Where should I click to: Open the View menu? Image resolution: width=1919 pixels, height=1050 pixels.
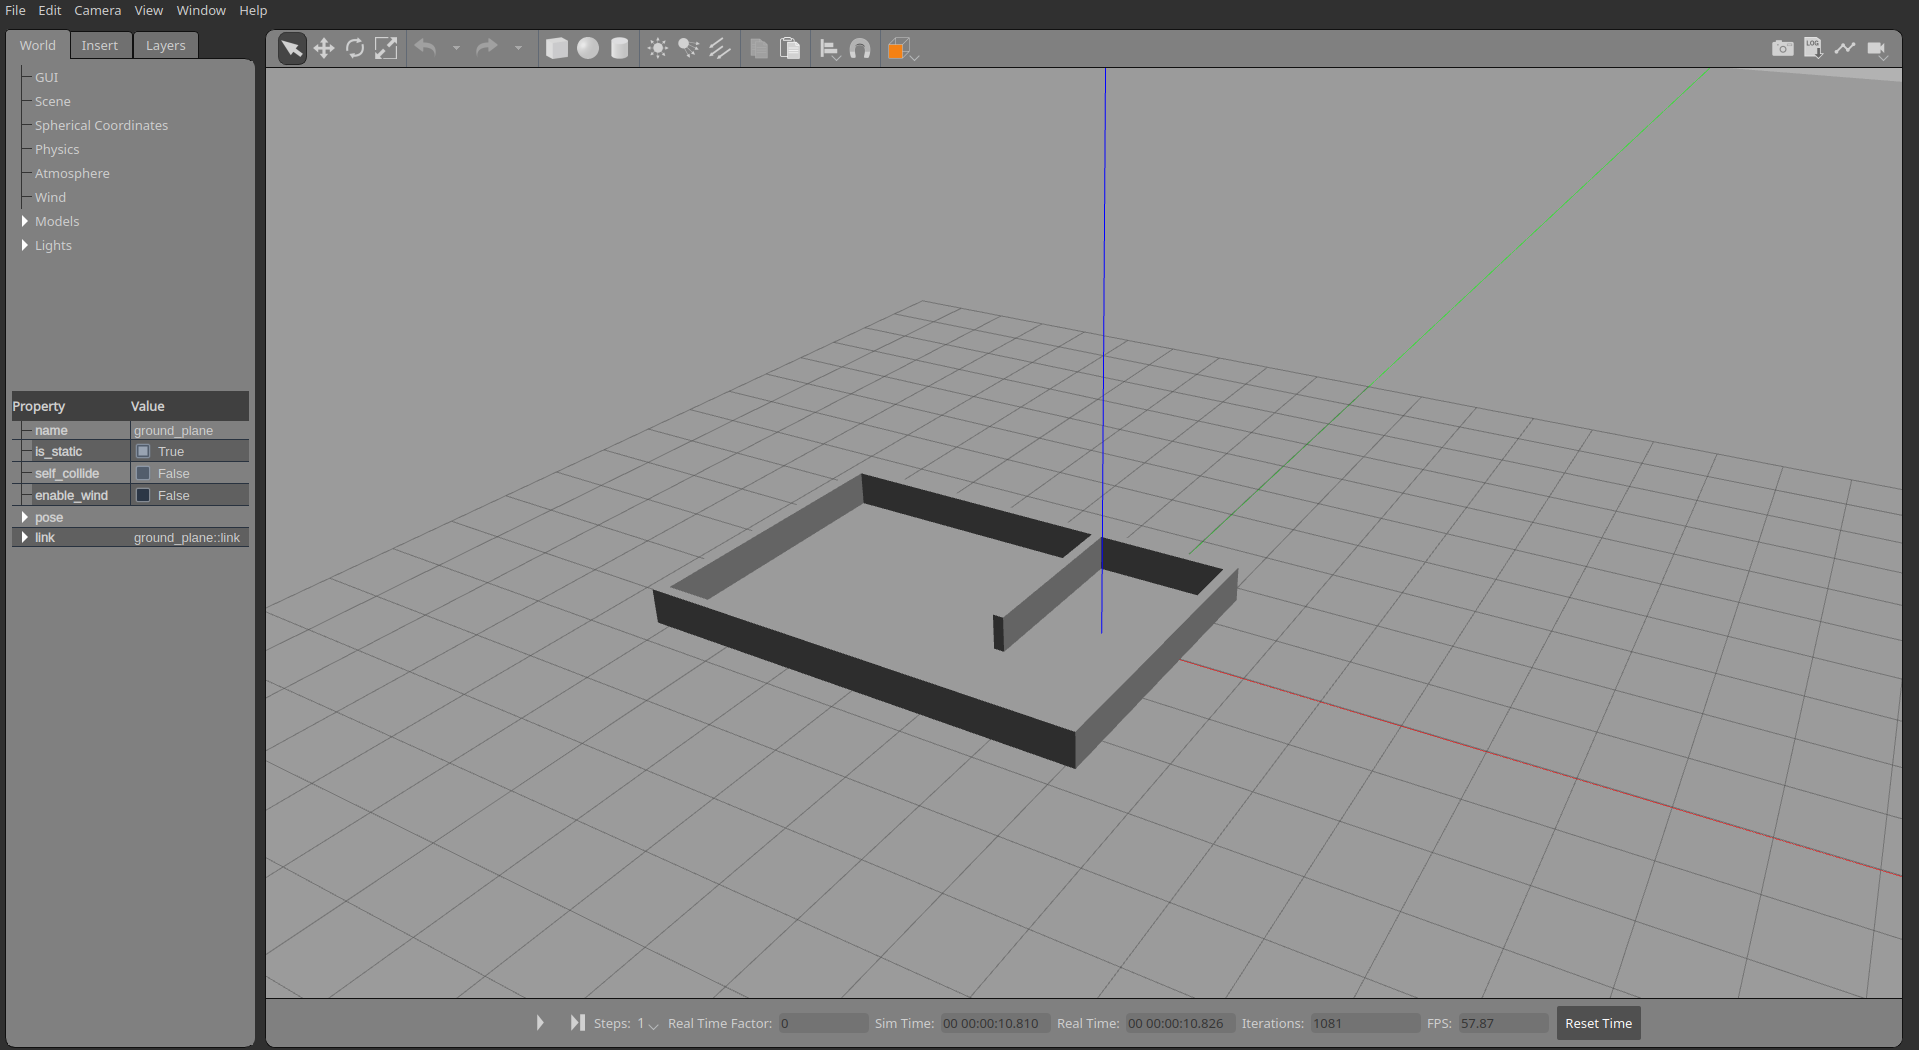(149, 10)
